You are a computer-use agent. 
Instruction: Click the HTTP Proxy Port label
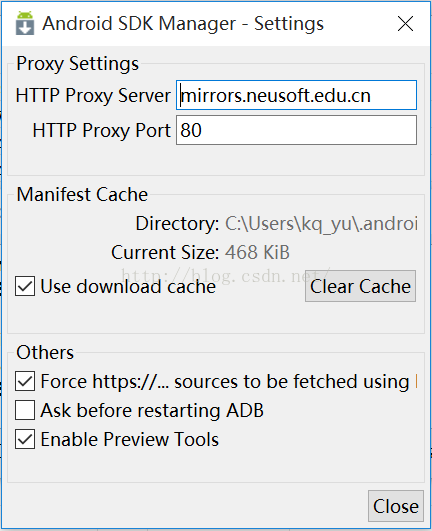[102, 130]
